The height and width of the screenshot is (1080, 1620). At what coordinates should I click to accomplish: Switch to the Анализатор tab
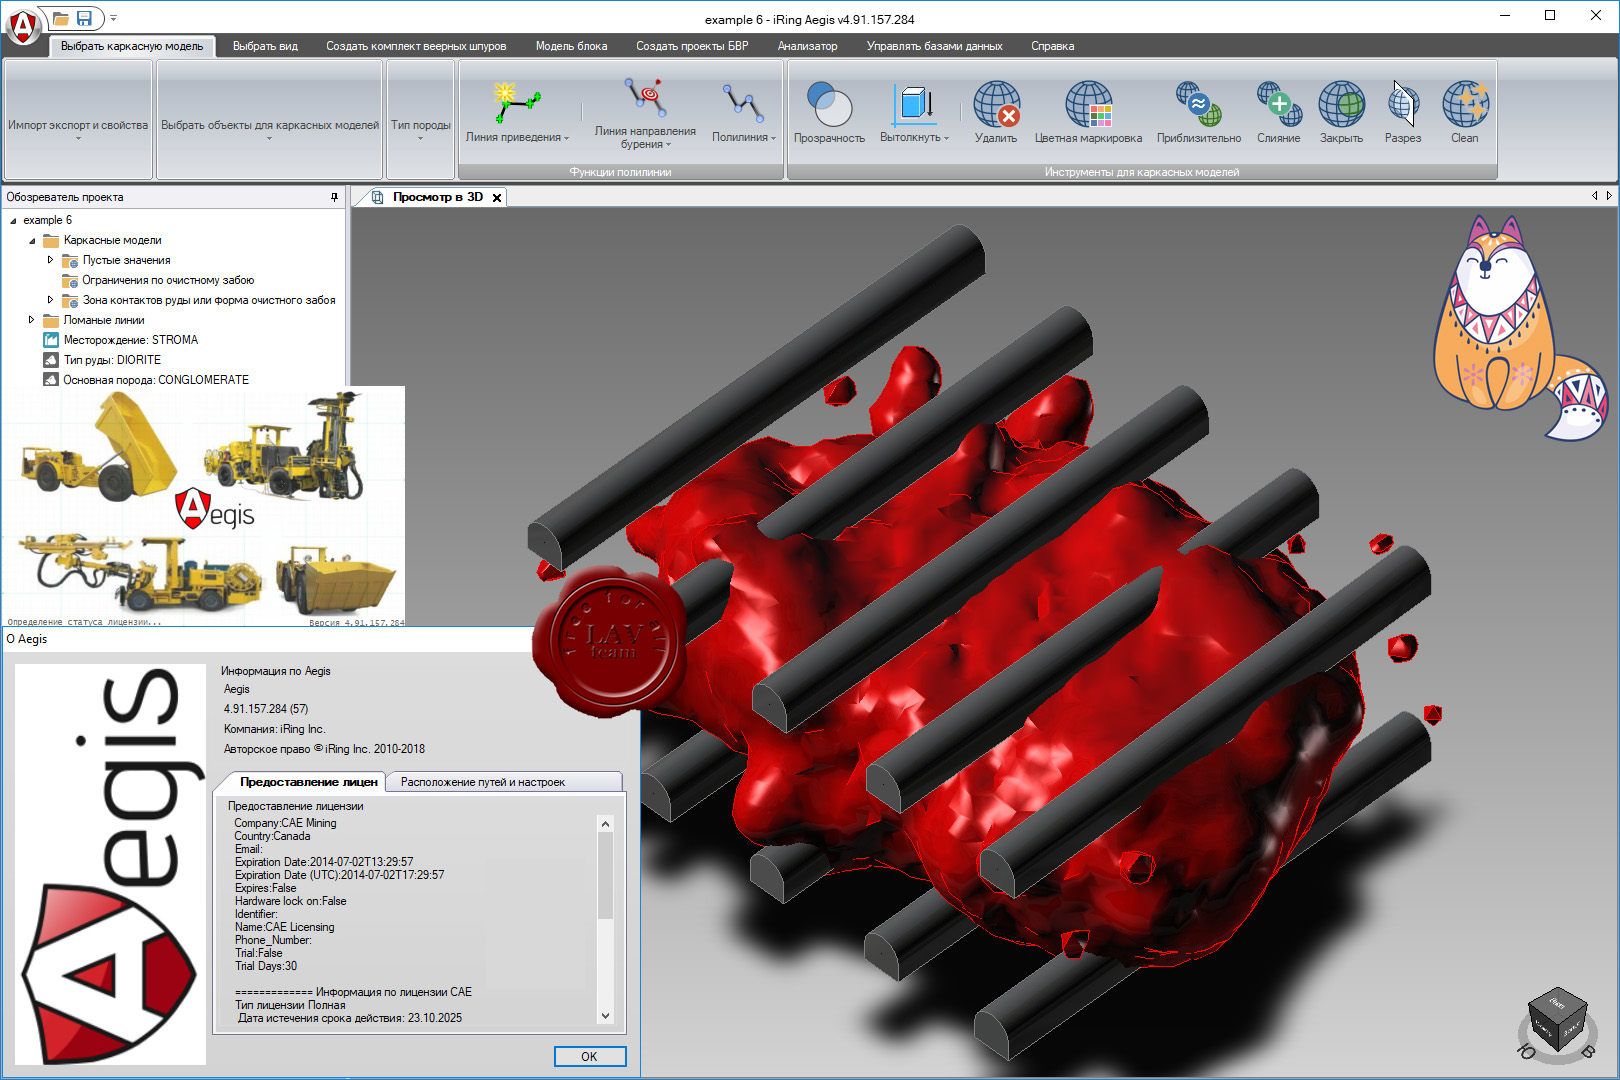click(x=808, y=46)
